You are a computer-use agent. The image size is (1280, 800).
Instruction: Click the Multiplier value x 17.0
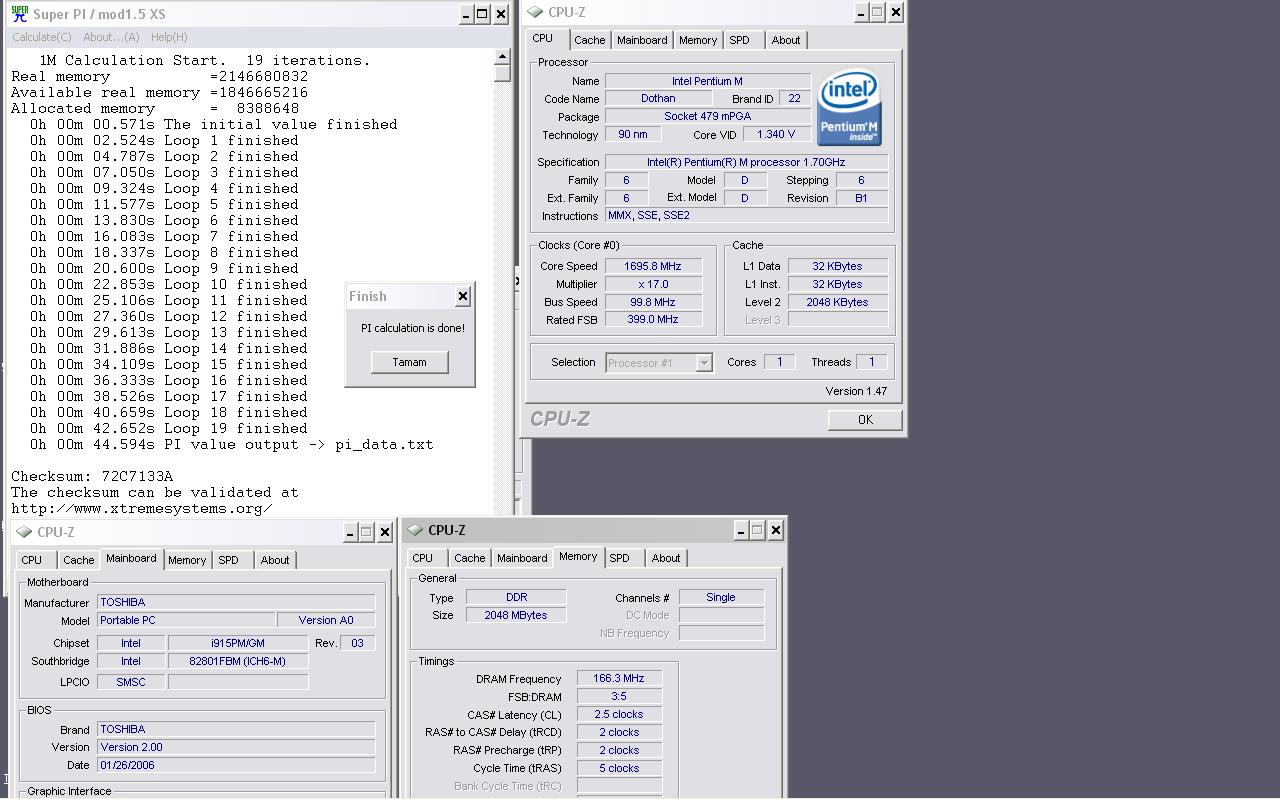[652, 284]
